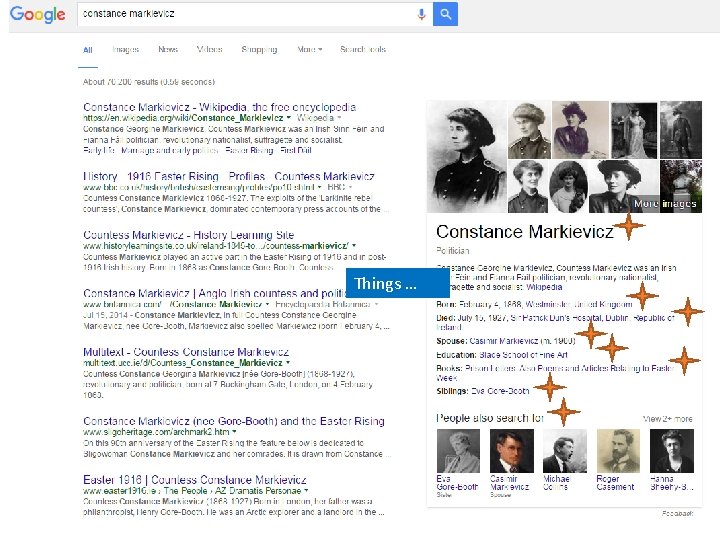Screen dimensions: 720x540
Task: Expand the arrow beside easter1916.ie breadcrumb
Action: (x=306, y=491)
